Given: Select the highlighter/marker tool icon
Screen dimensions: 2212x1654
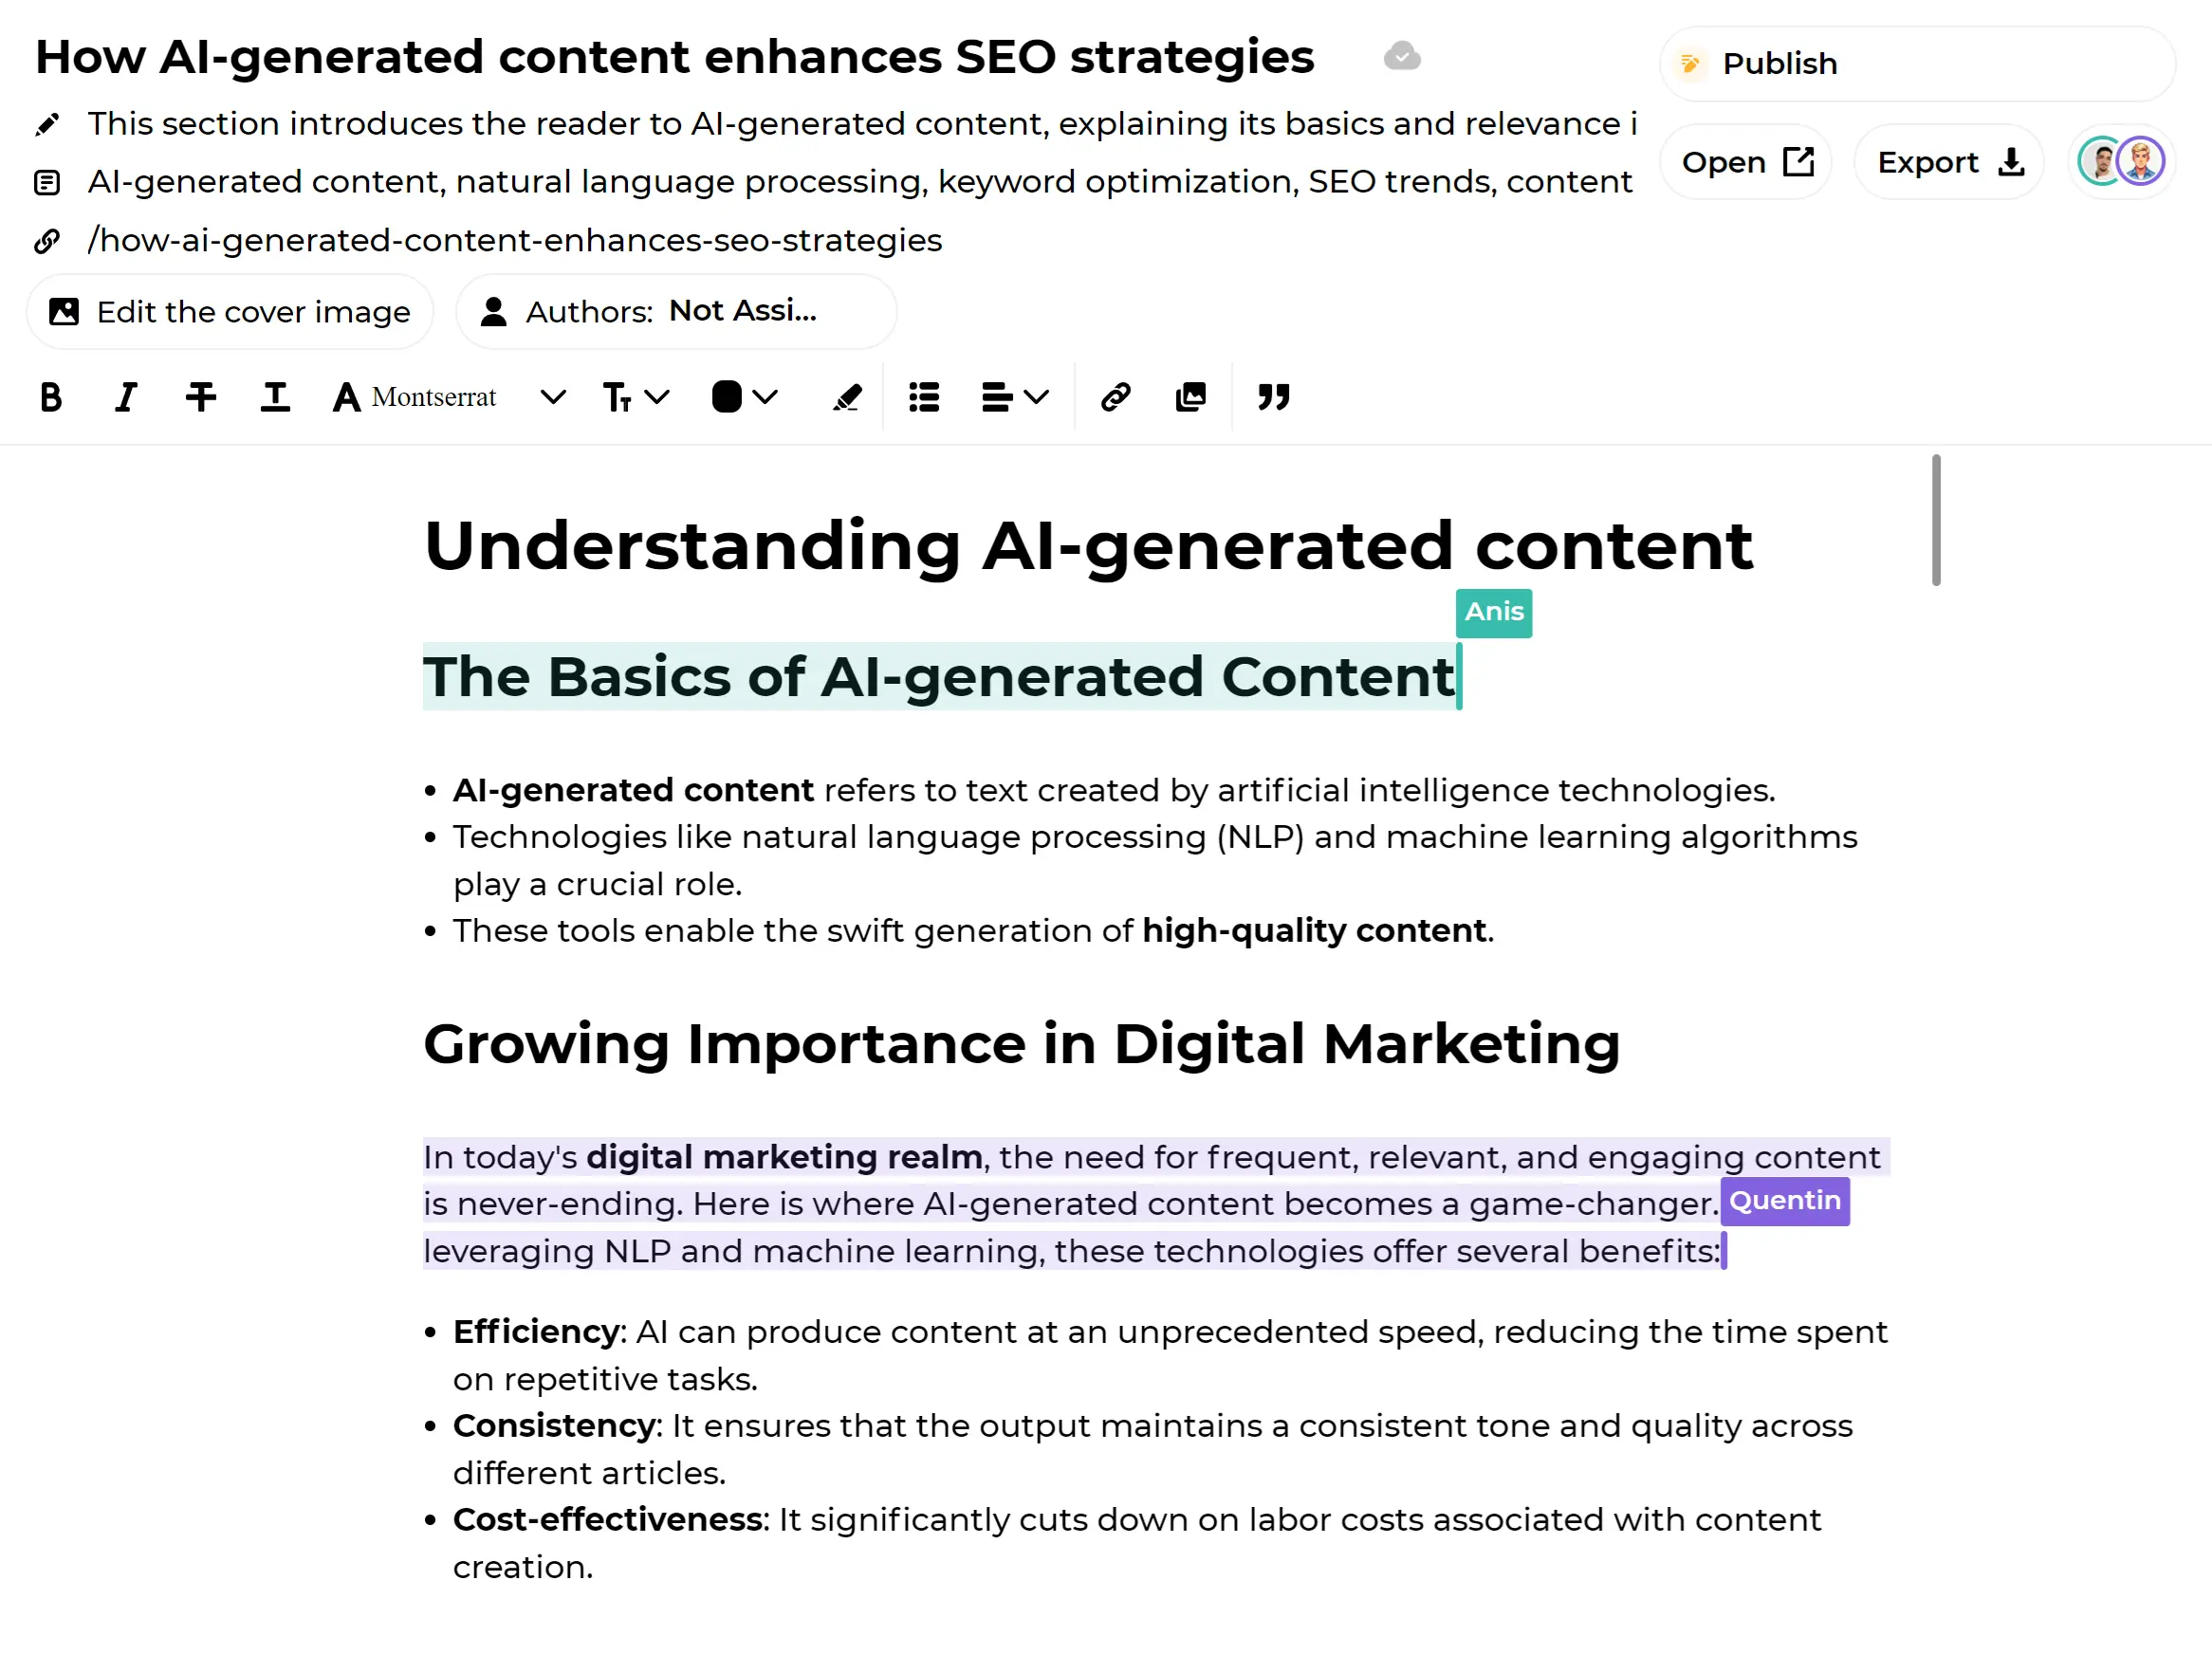Looking at the screenshot, I should [x=846, y=398].
